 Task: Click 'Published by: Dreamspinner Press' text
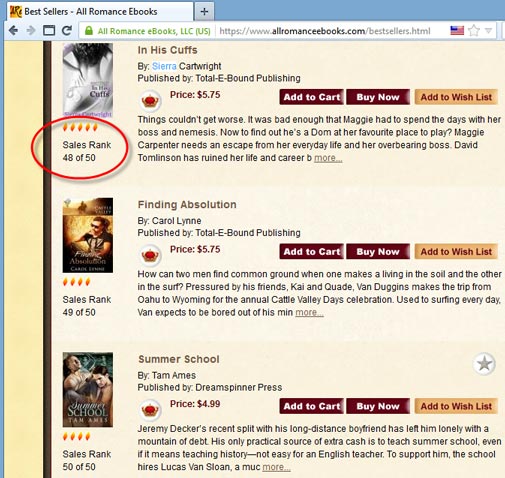click(210, 387)
